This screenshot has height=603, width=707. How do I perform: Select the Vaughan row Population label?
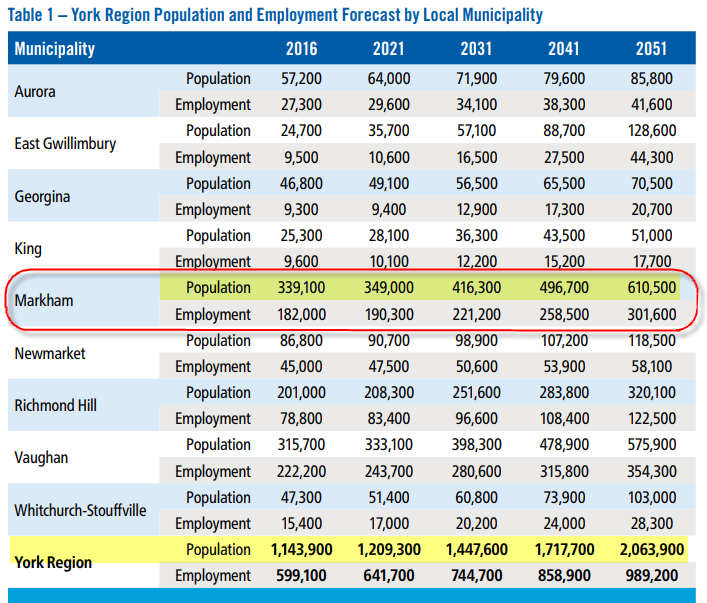218,445
